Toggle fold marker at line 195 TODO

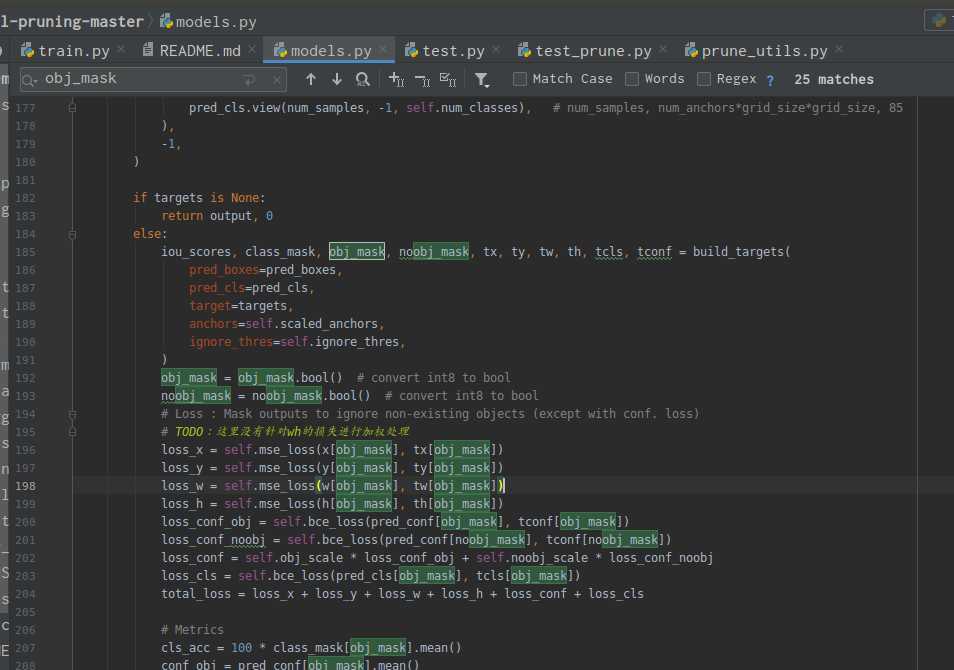[x=72, y=432]
